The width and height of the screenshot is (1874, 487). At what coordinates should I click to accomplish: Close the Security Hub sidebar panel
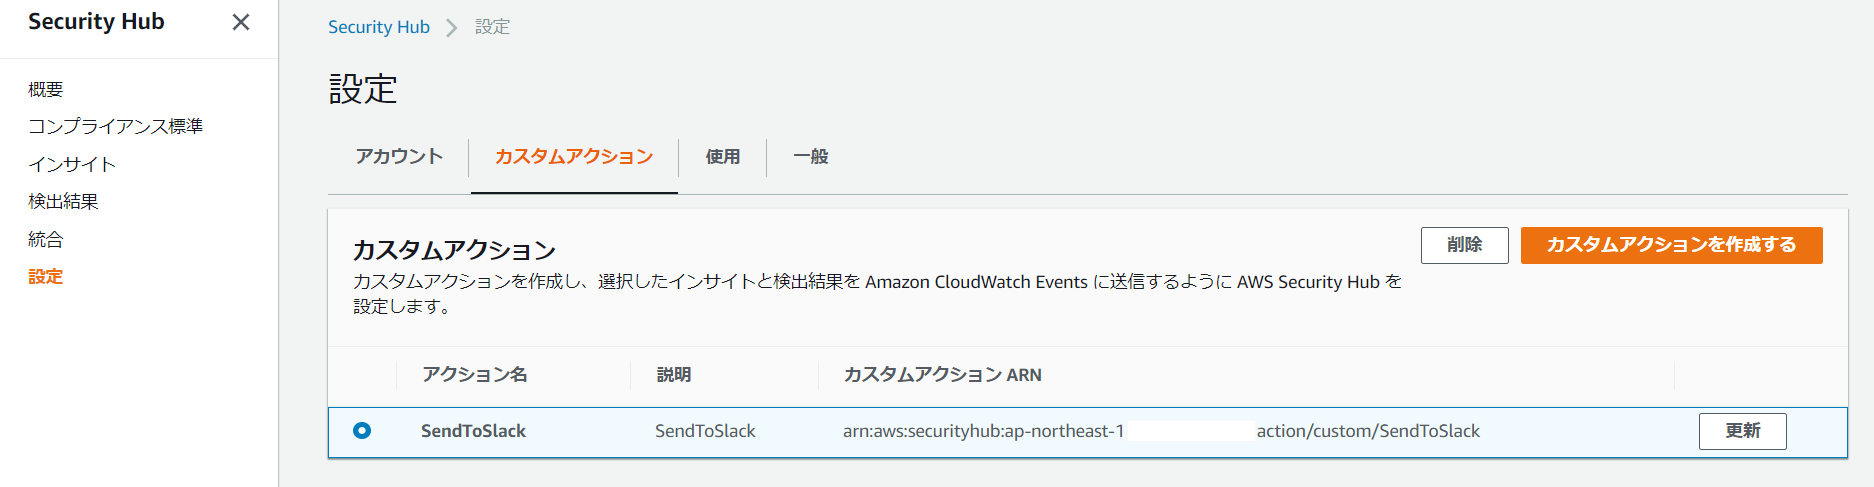coord(241,22)
